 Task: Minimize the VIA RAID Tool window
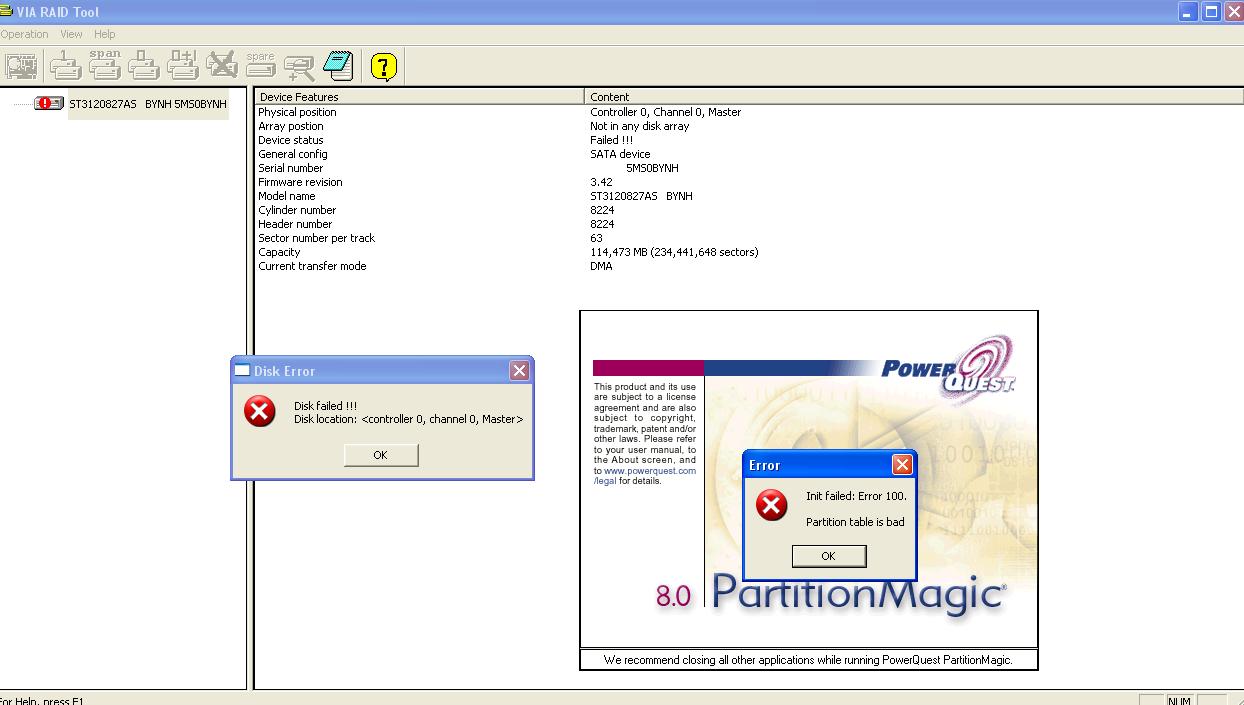1187,12
